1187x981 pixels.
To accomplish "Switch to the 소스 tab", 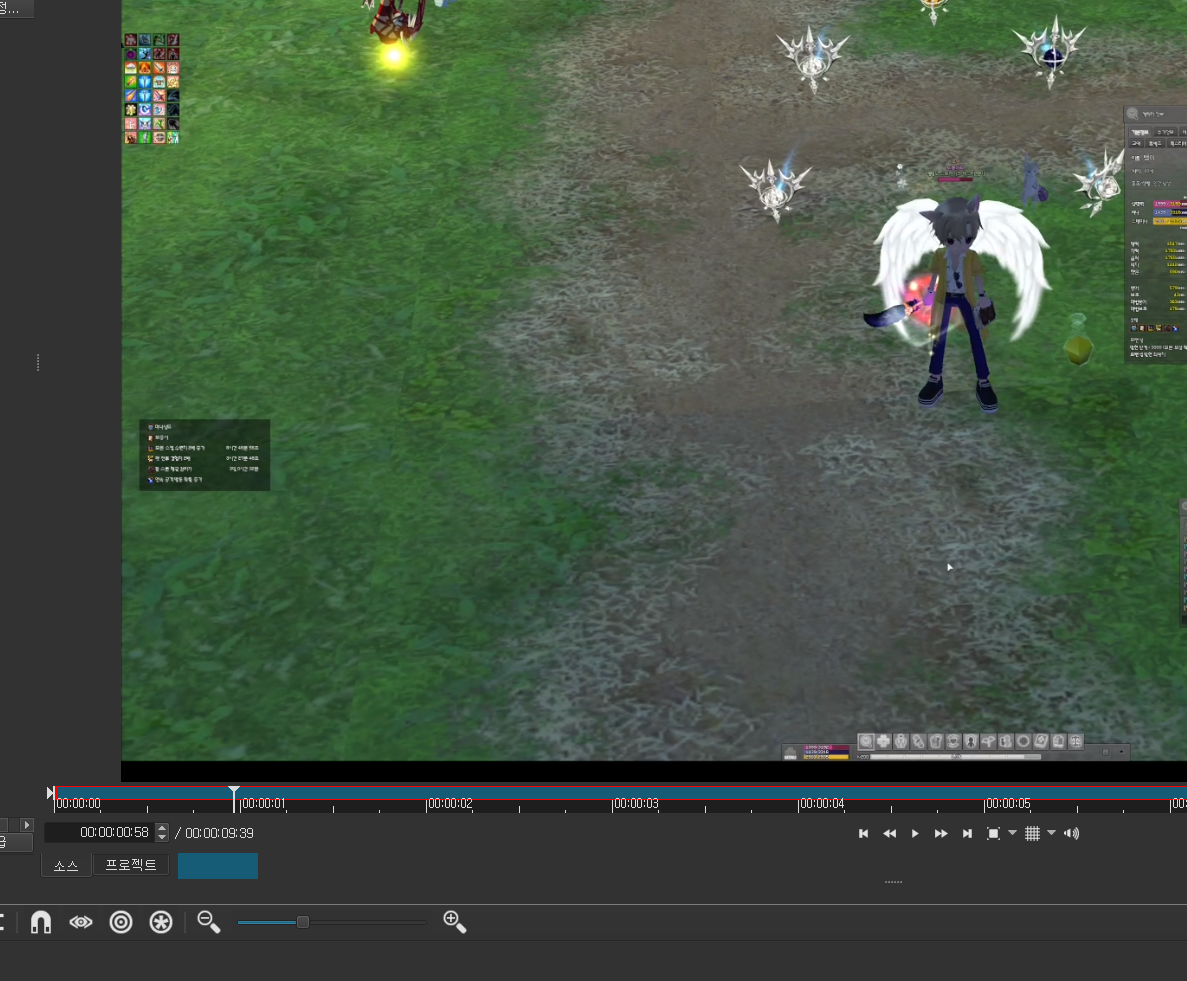I will tap(66, 865).
